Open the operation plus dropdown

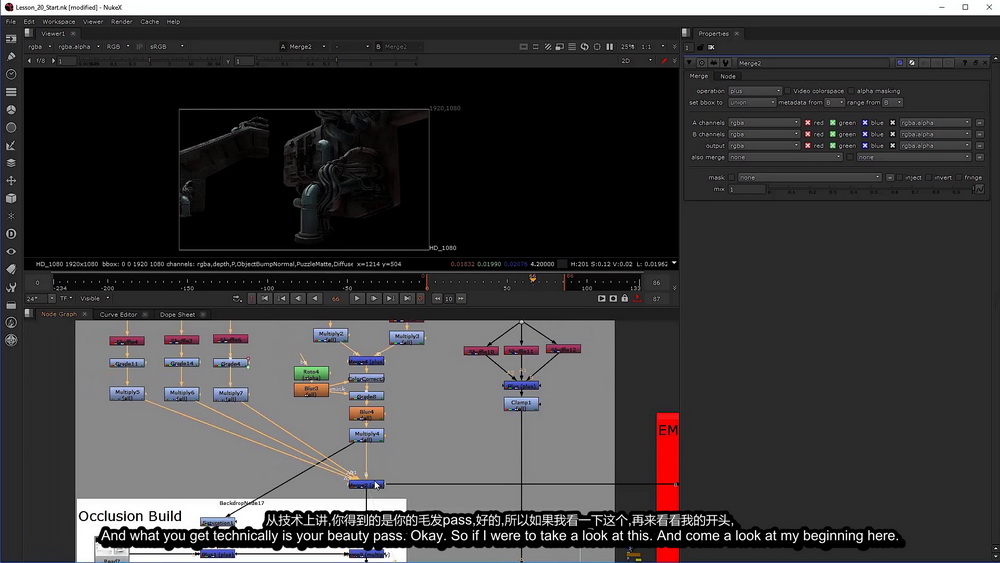click(755, 91)
